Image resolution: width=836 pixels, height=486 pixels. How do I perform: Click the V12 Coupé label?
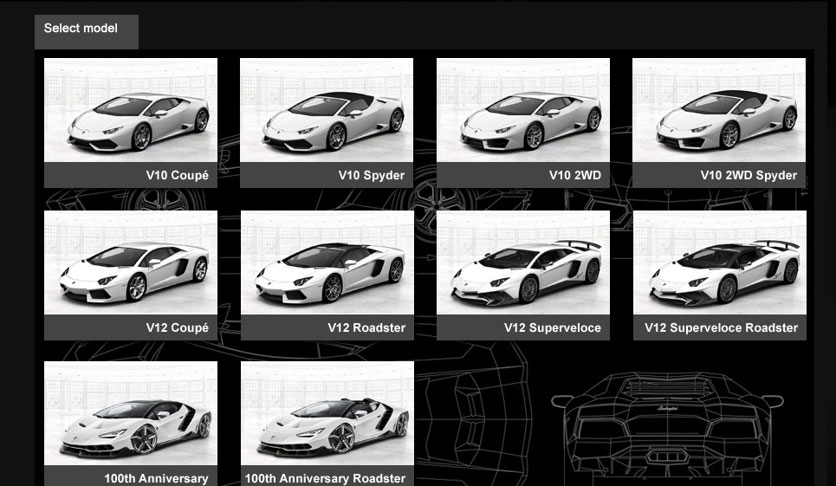(x=177, y=328)
